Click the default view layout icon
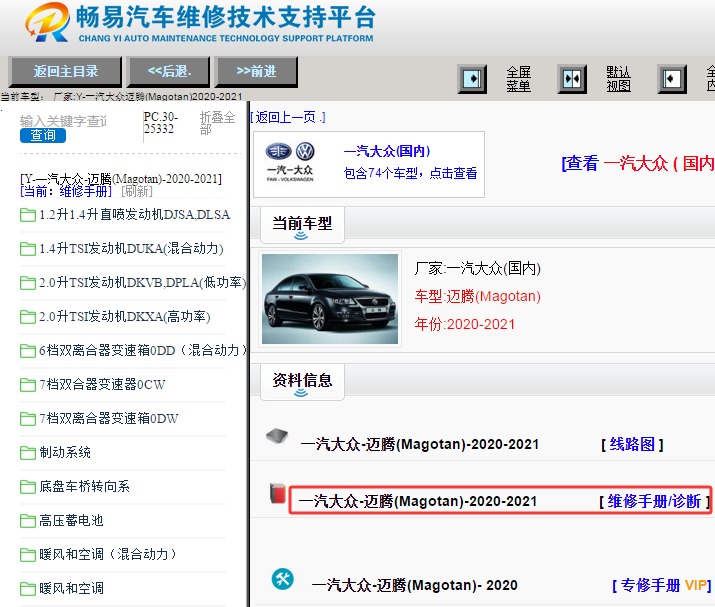 (x=572, y=79)
